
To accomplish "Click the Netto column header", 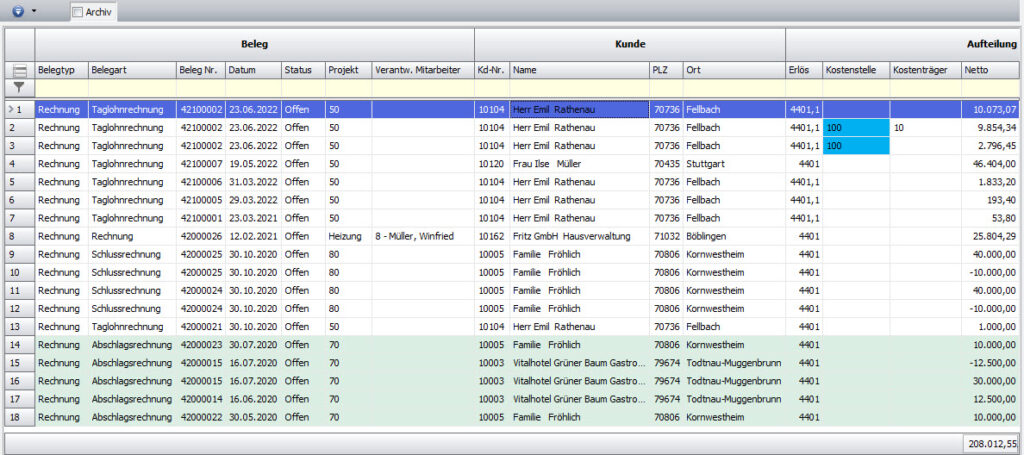I will (989, 70).
